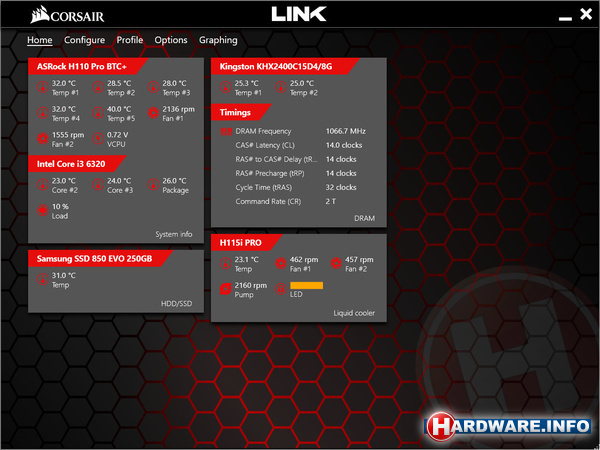
Task: Click the Samsung SSD Temp icon
Action: pyautogui.click(x=42, y=280)
